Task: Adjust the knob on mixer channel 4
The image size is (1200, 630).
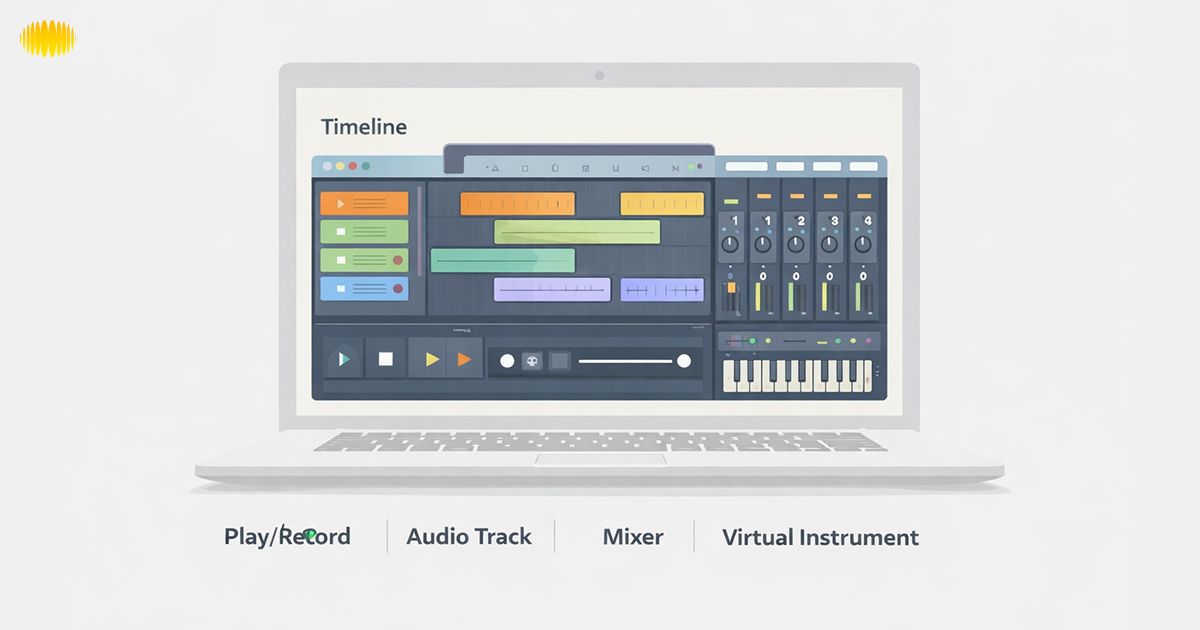Action: coord(862,244)
